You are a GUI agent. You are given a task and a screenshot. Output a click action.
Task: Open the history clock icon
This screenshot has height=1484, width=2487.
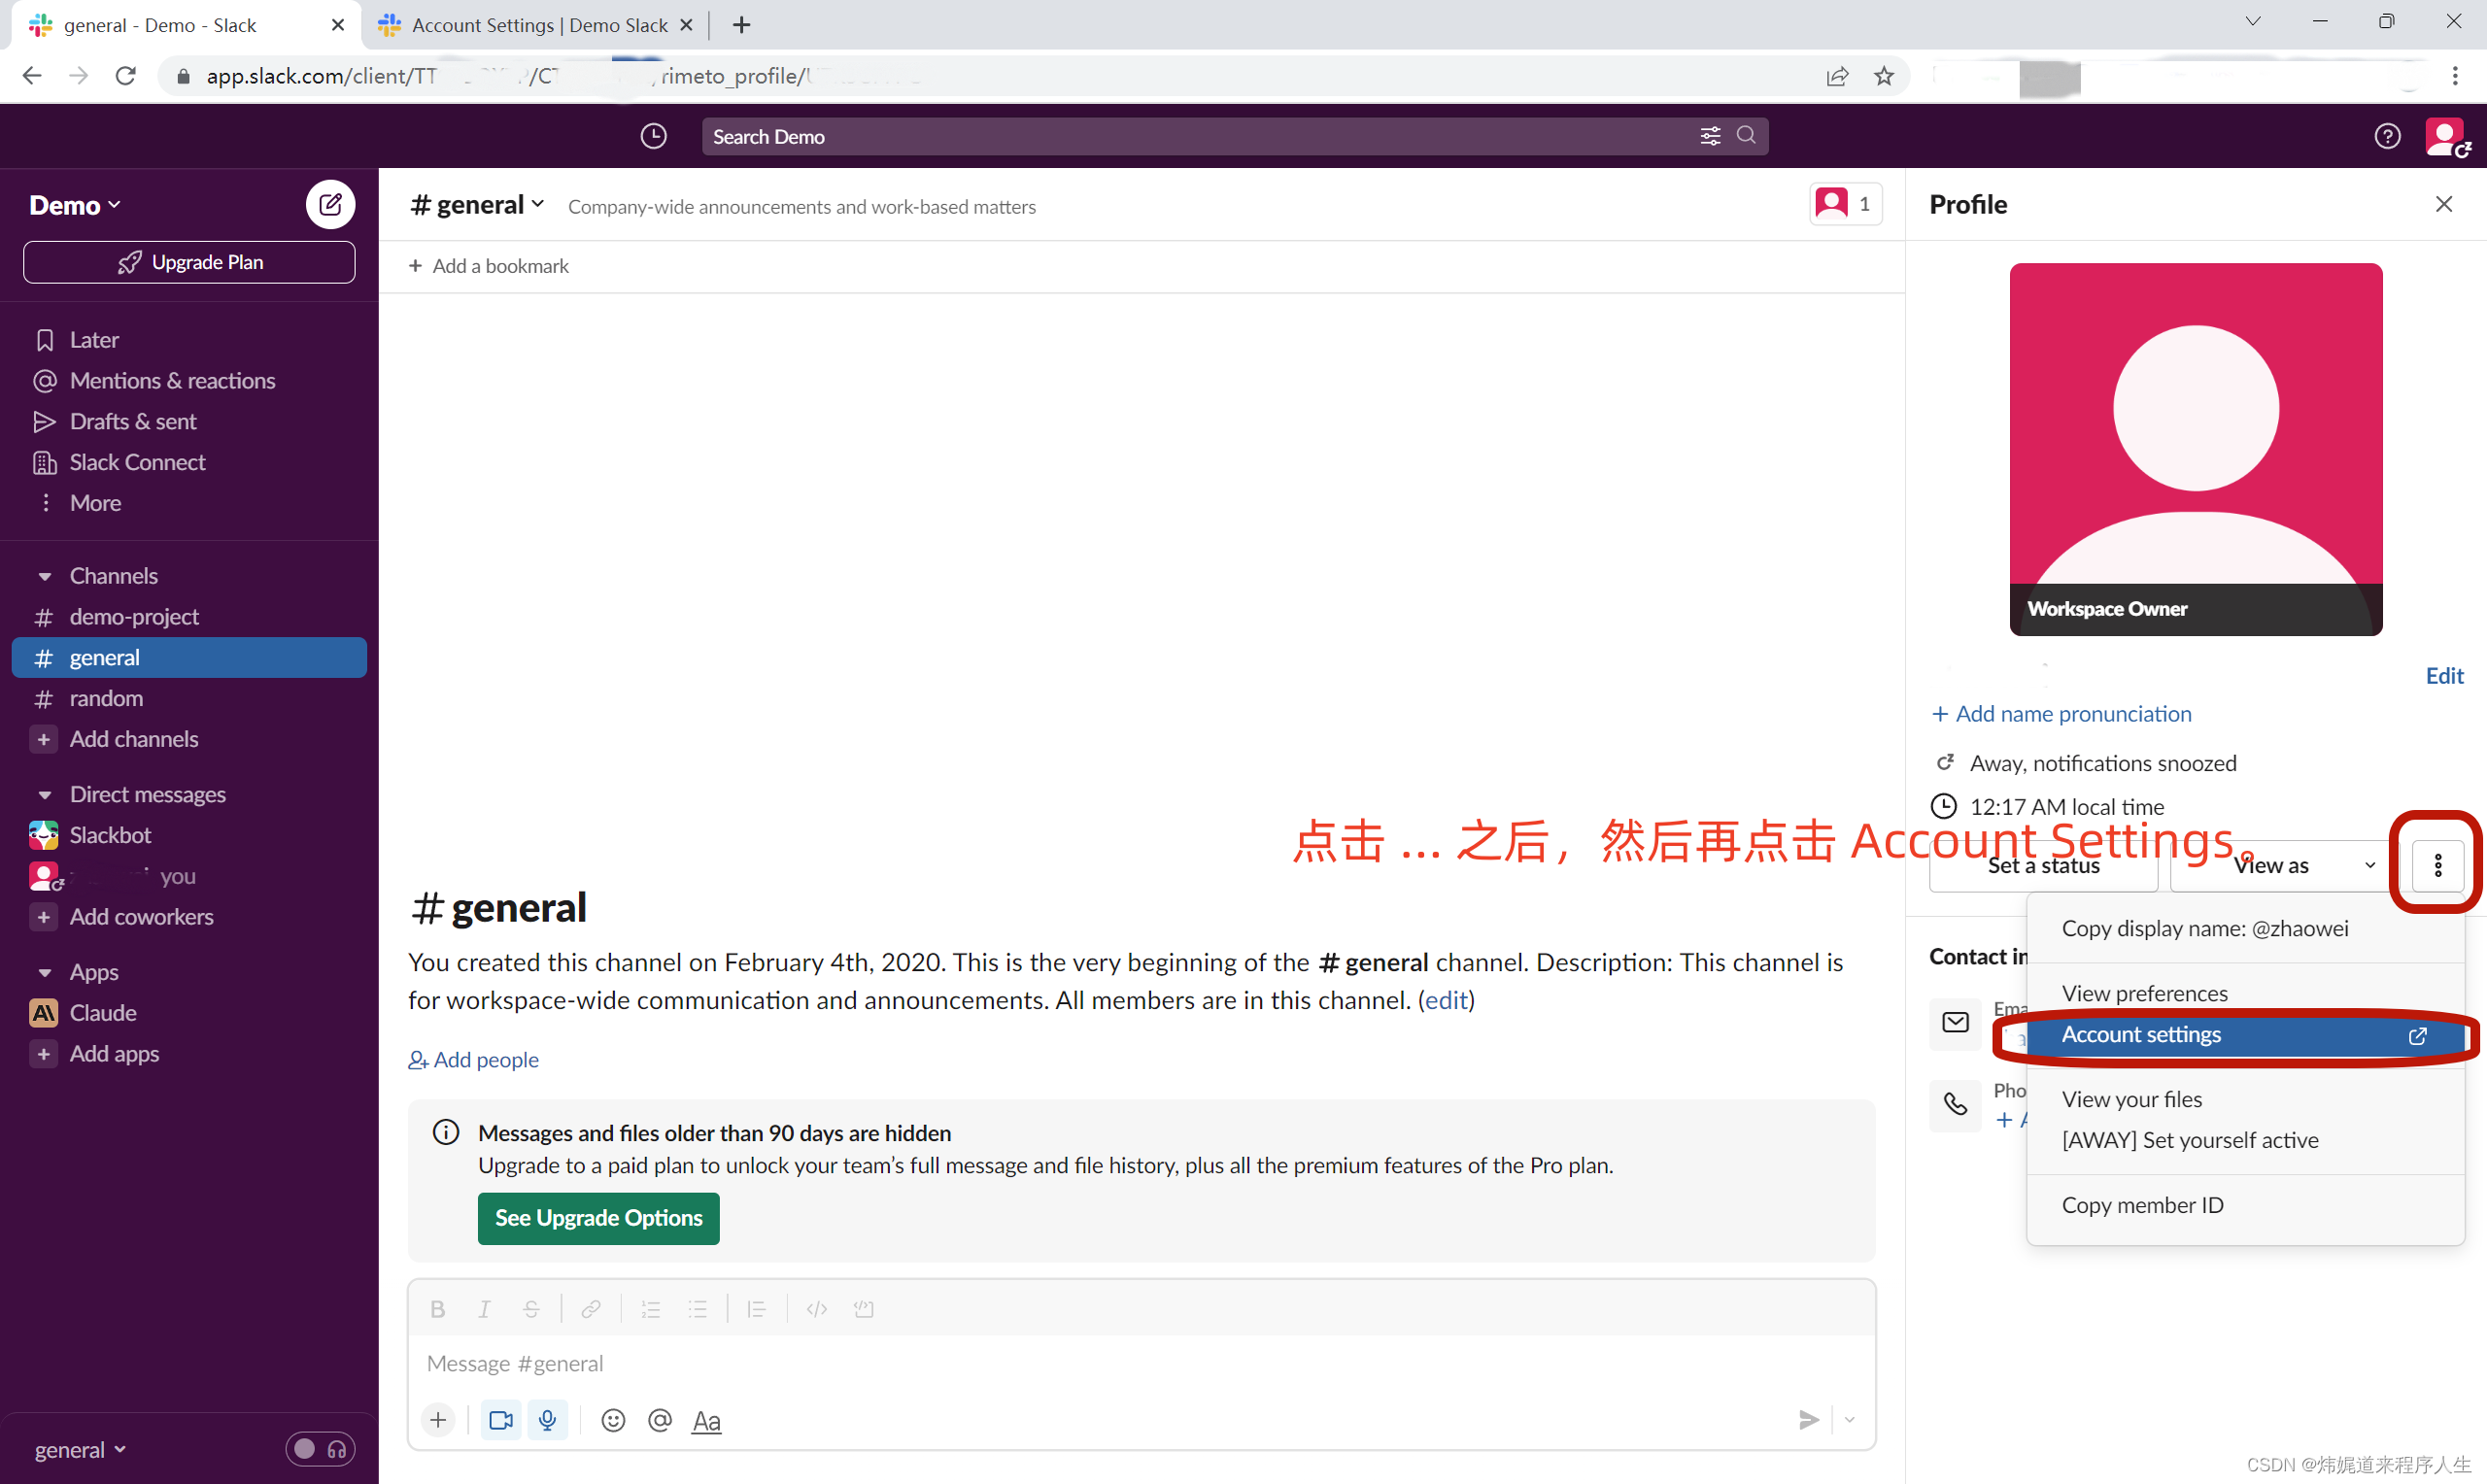pyautogui.click(x=653, y=136)
